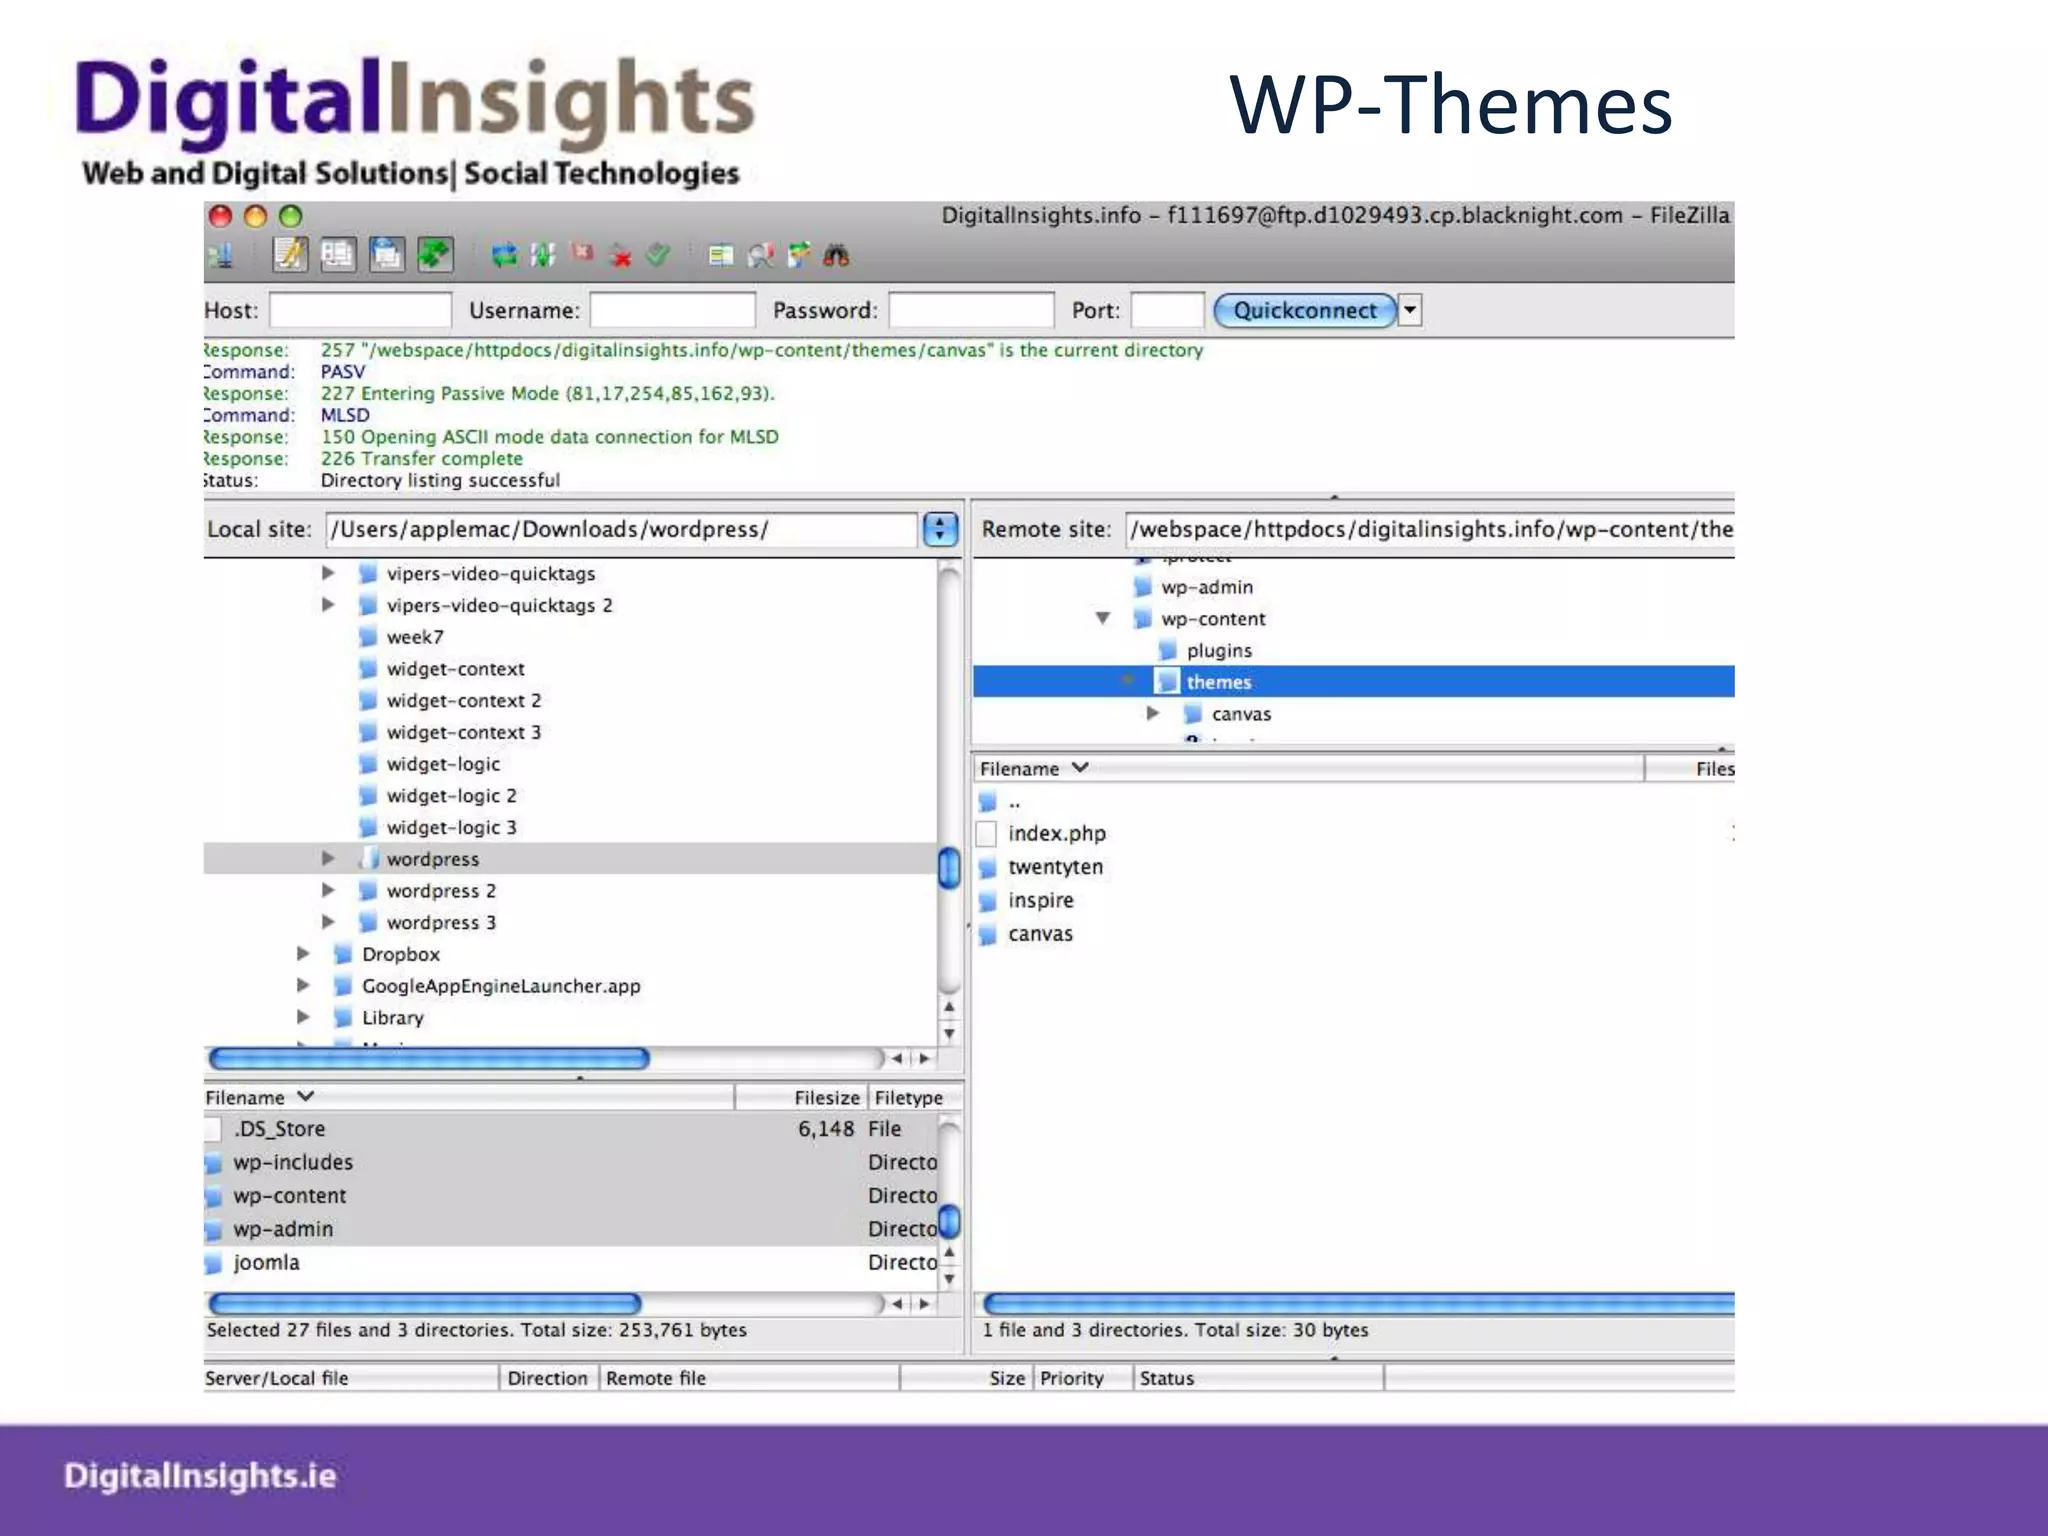Click the process queue toolbar icon

pyautogui.click(x=543, y=256)
